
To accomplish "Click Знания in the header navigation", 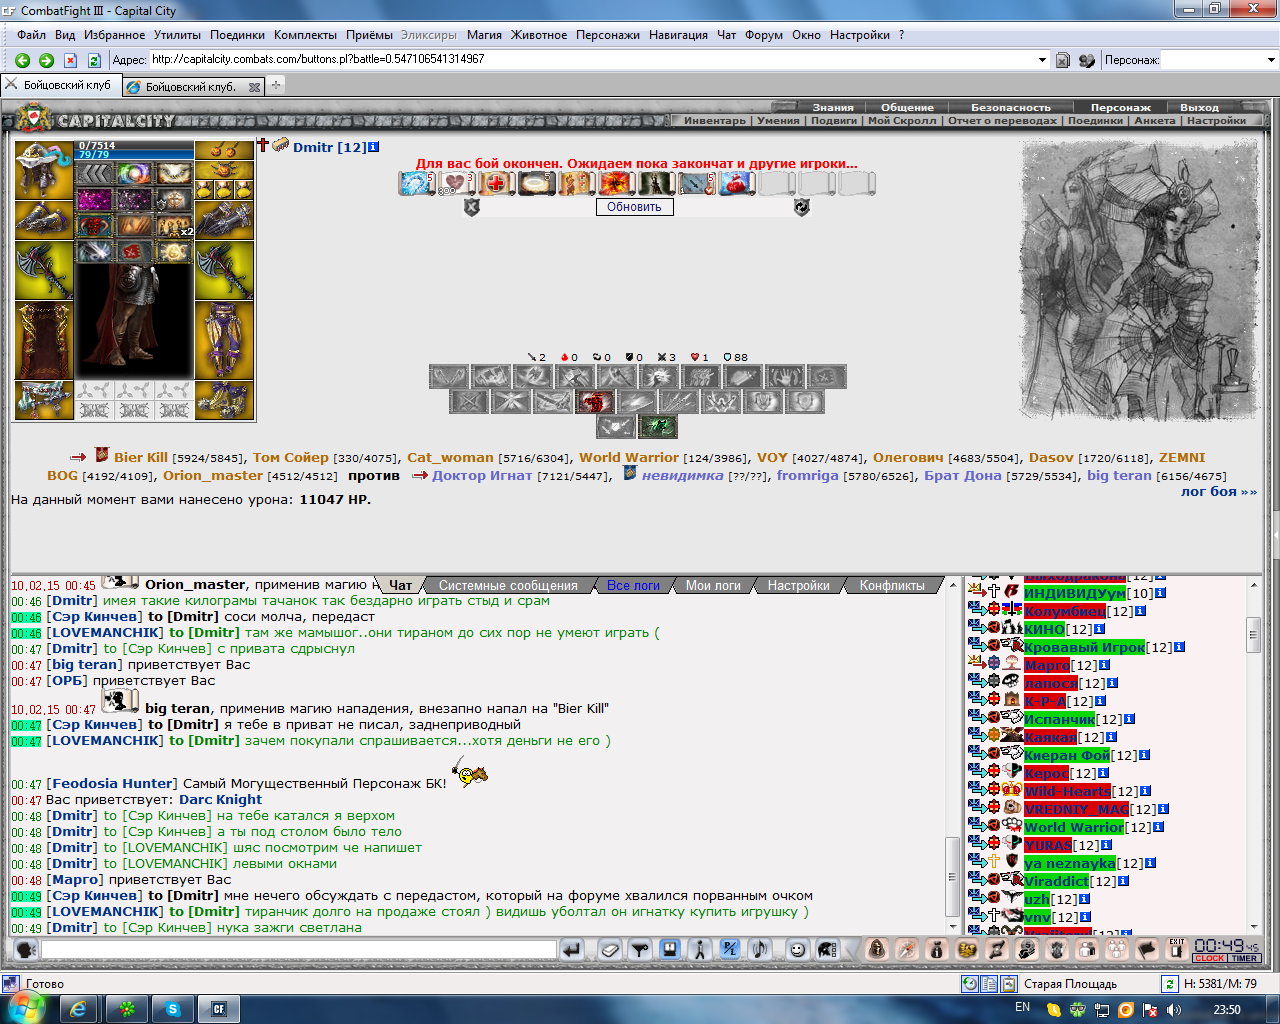I will 833,107.
